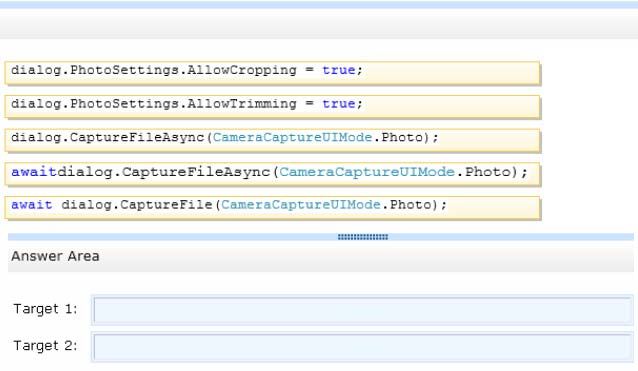Click the empty right end of the AllowTrimming block
The image size is (638, 371).
[452, 107]
